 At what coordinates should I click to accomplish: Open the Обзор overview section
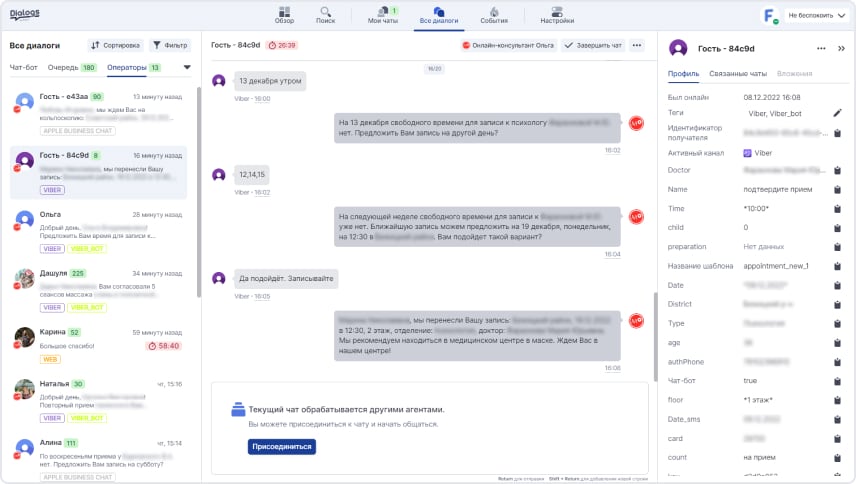(x=284, y=15)
